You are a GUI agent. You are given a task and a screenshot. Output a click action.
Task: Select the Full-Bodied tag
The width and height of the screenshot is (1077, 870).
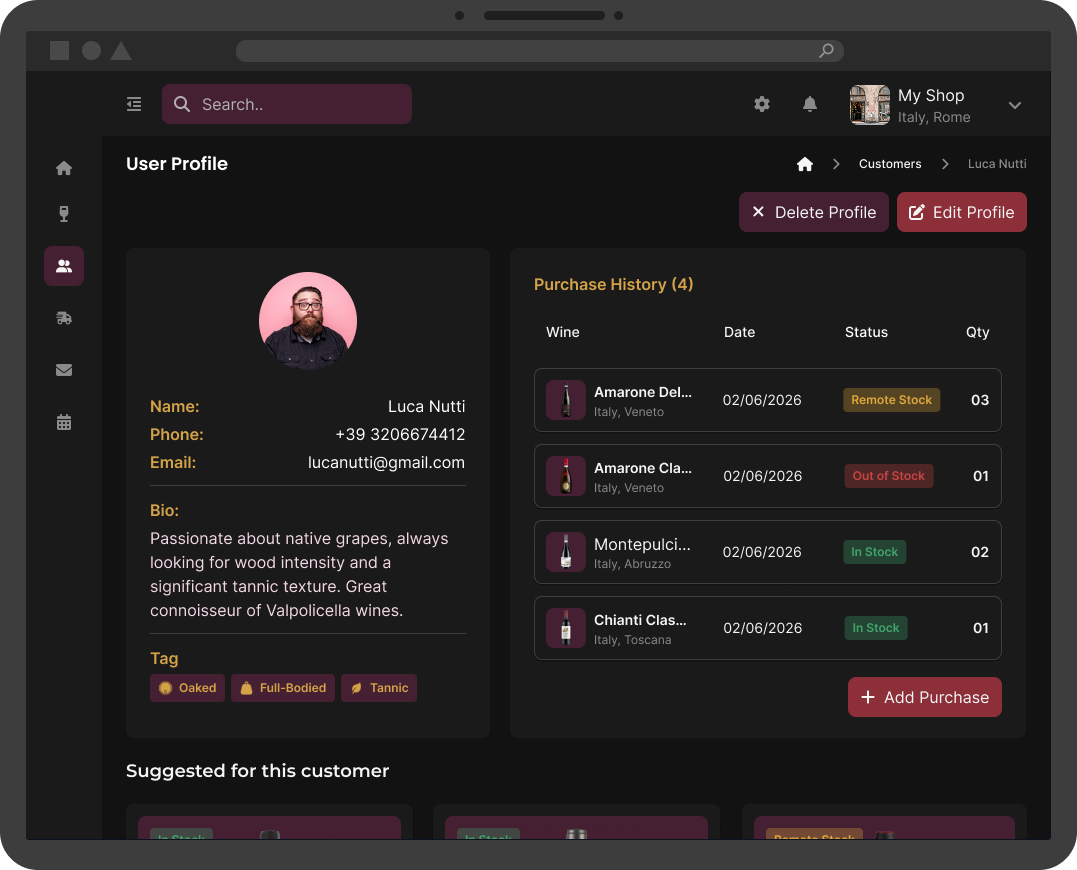click(x=283, y=688)
